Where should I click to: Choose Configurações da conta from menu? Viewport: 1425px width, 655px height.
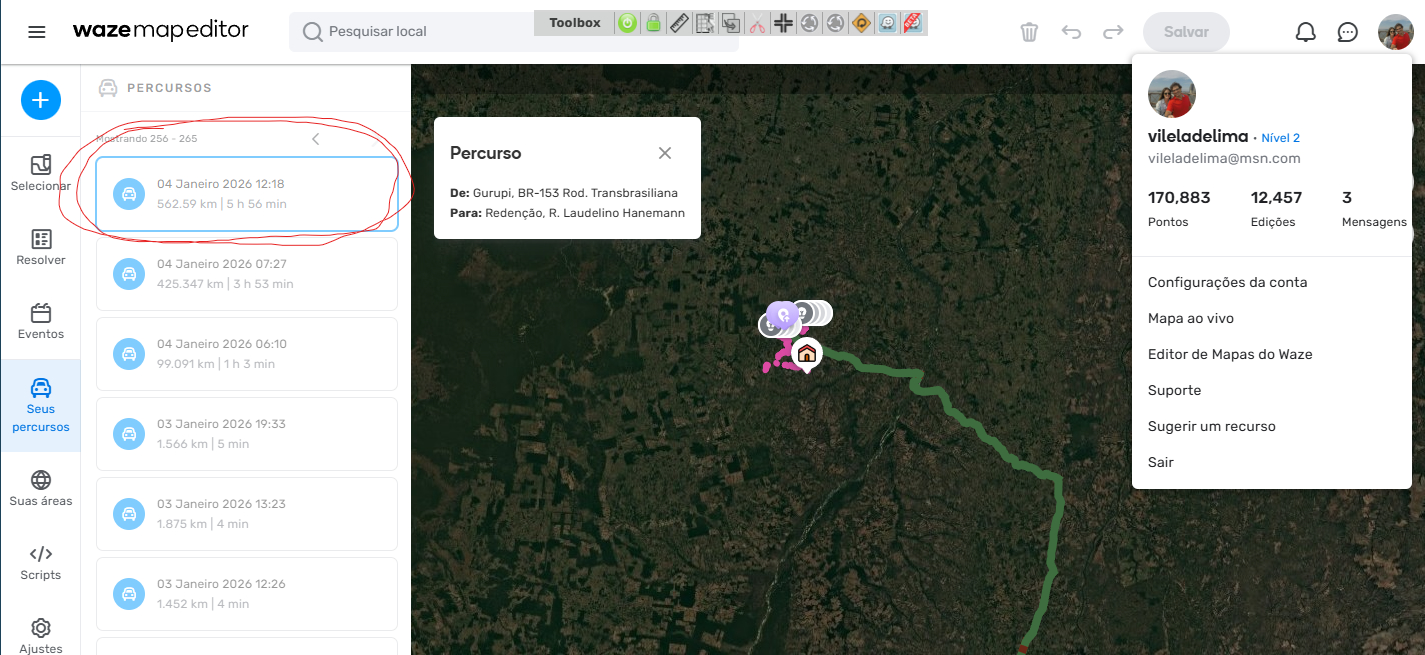(x=1227, y=282)
